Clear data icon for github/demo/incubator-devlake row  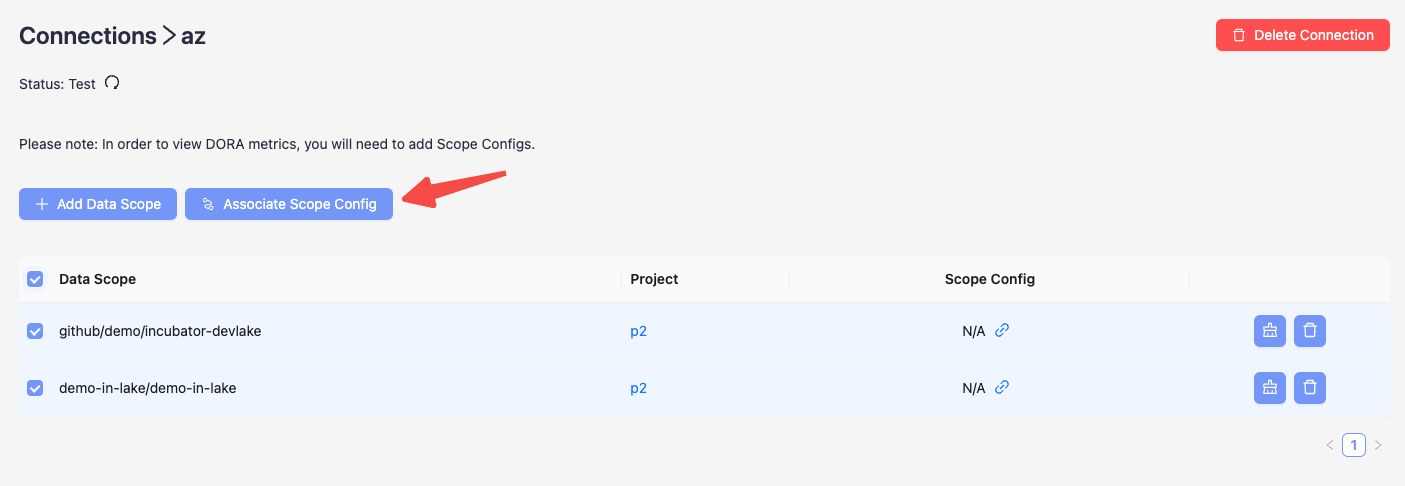click(x=1270, y=331)
